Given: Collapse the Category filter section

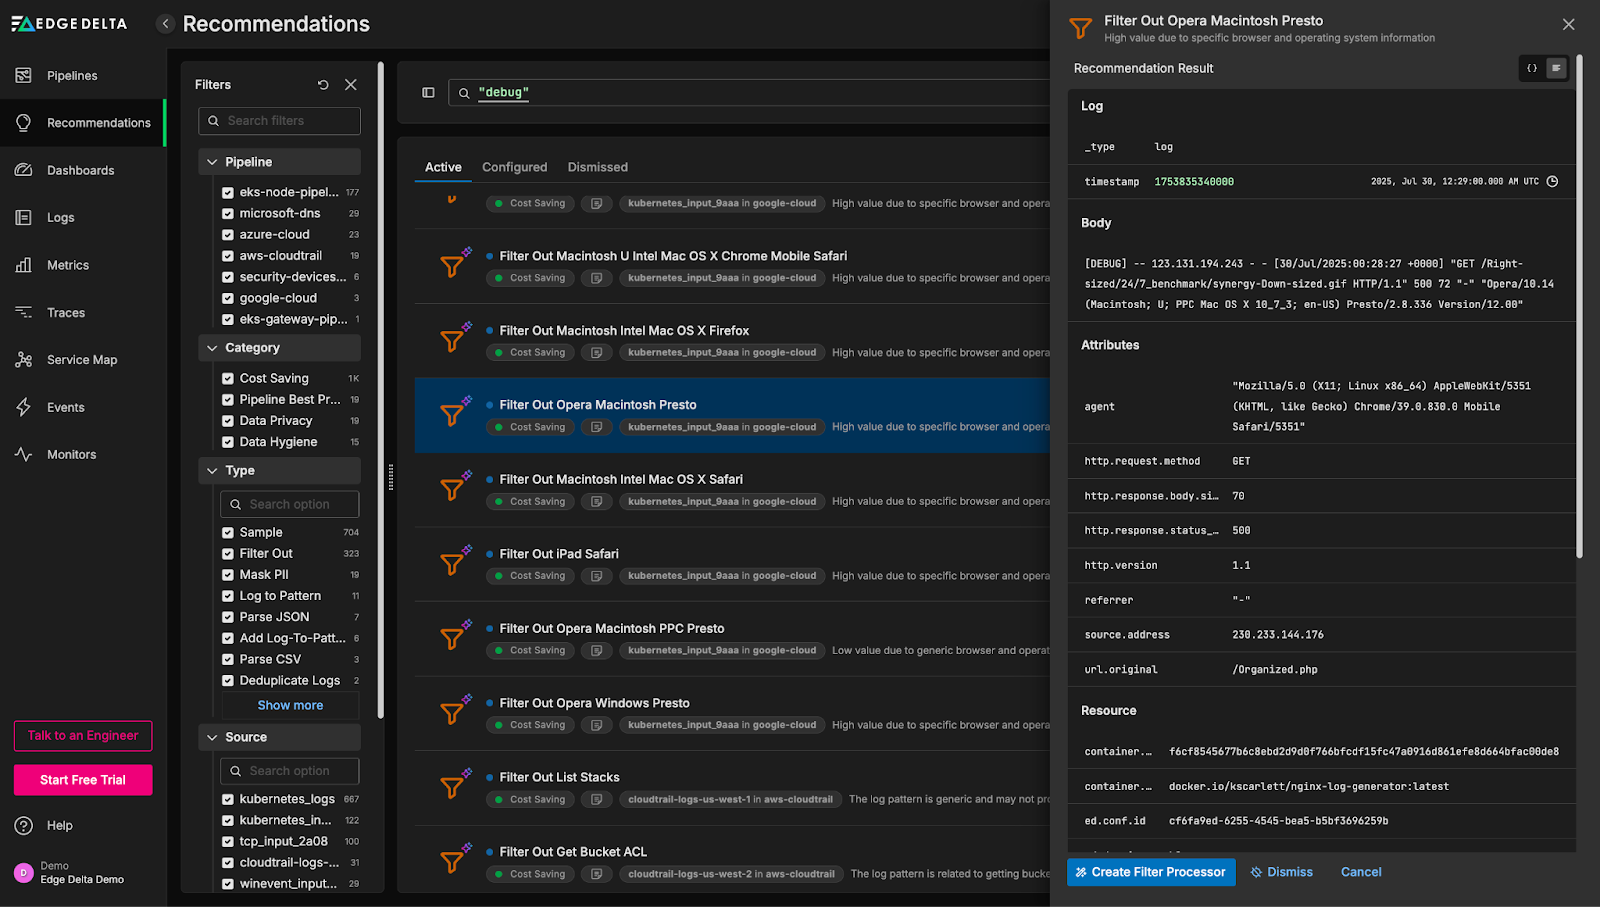Looking at the screenshot, I should point(212,348).
